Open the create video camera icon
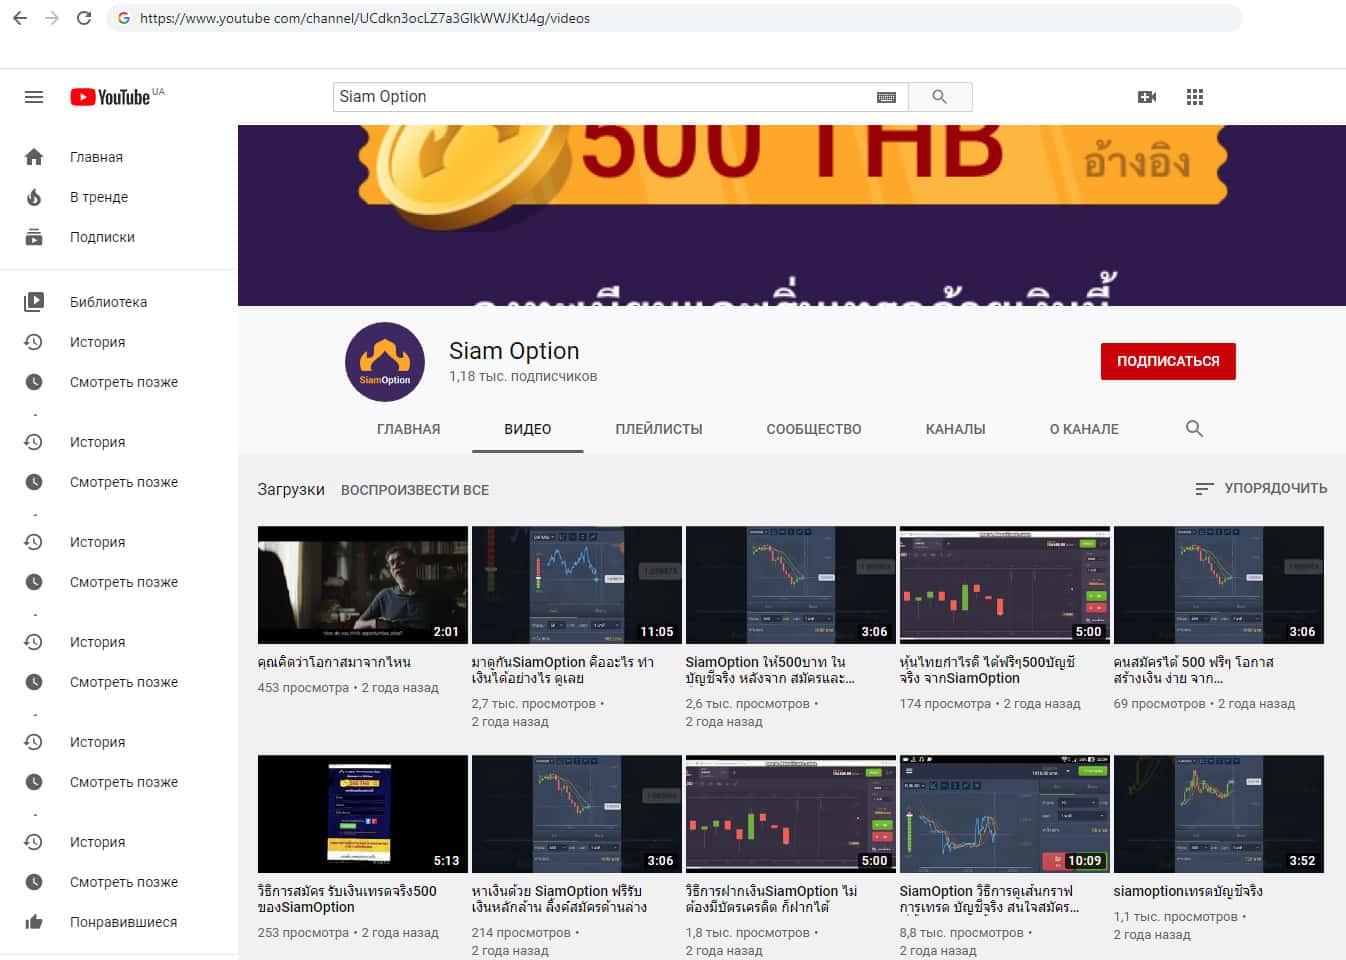1346x960 pixels. 1147,97
